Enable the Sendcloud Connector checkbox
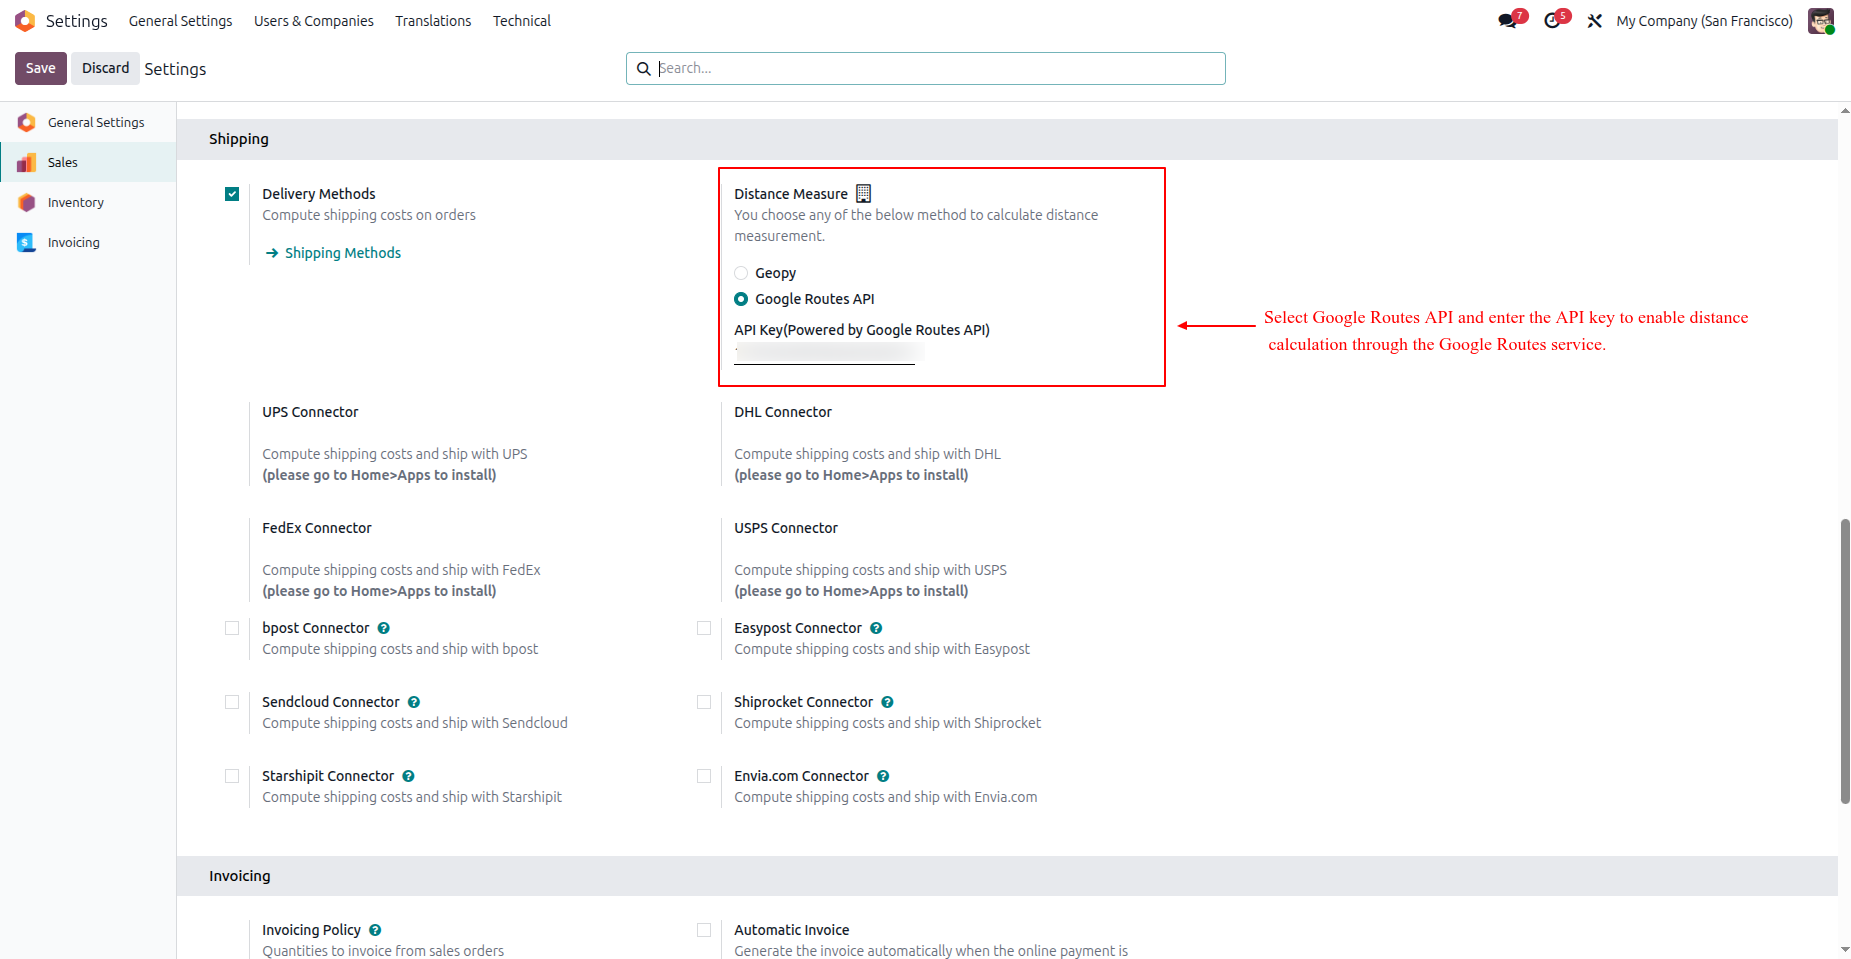The height and width of the screenshot is (959, 1851). click(x=232, y=702)
